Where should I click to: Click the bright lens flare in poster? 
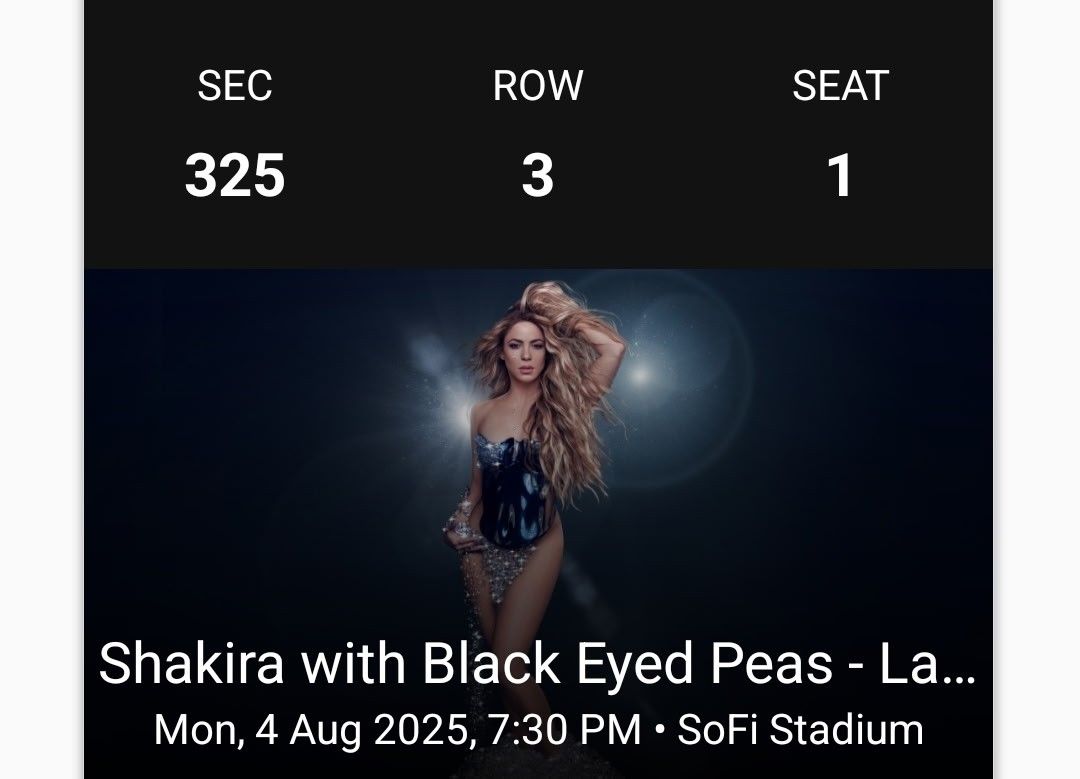coord(638,377)
